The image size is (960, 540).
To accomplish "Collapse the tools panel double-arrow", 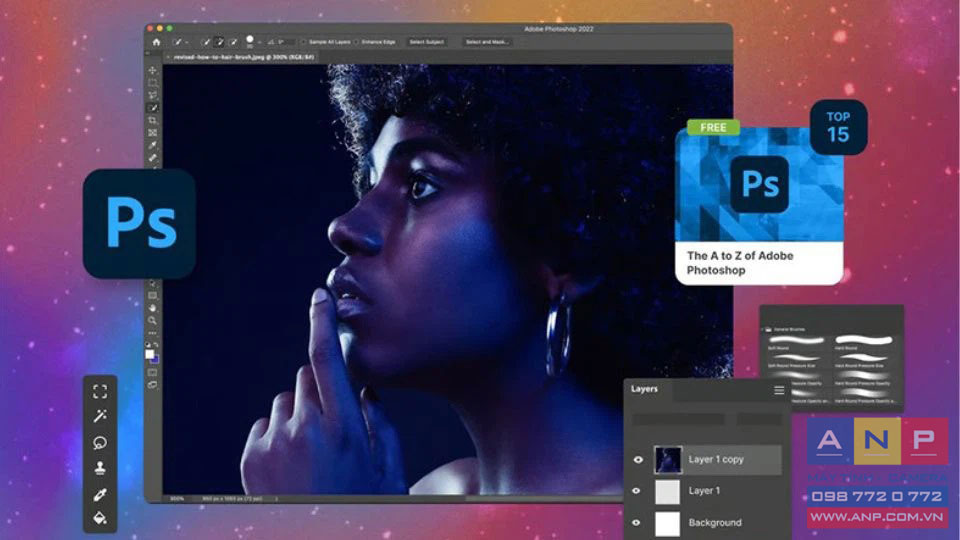I will pos(148,54).
